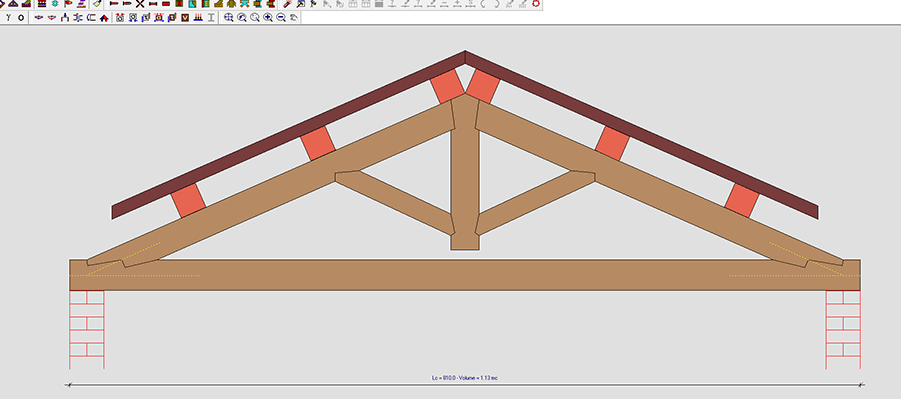Select the left dark-red roof covering slope
The image size is (901, 399).
287,135
